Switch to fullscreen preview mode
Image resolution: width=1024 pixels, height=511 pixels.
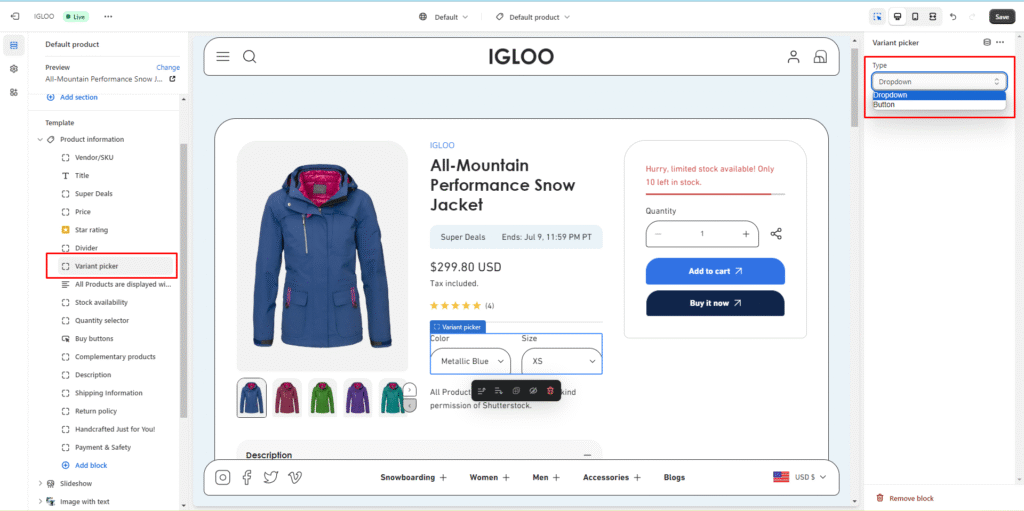(932, 17)
